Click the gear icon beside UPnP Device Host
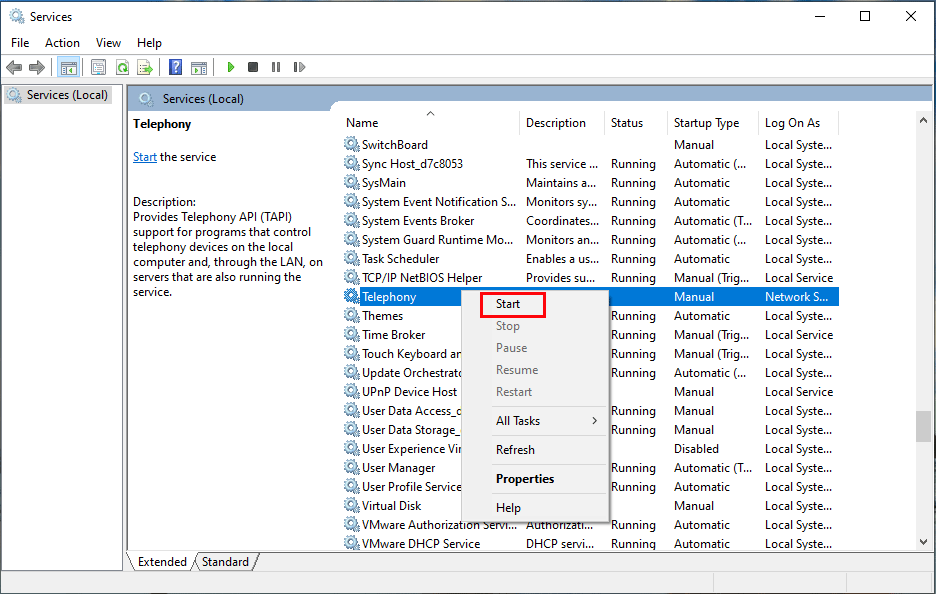 (352, 392)
